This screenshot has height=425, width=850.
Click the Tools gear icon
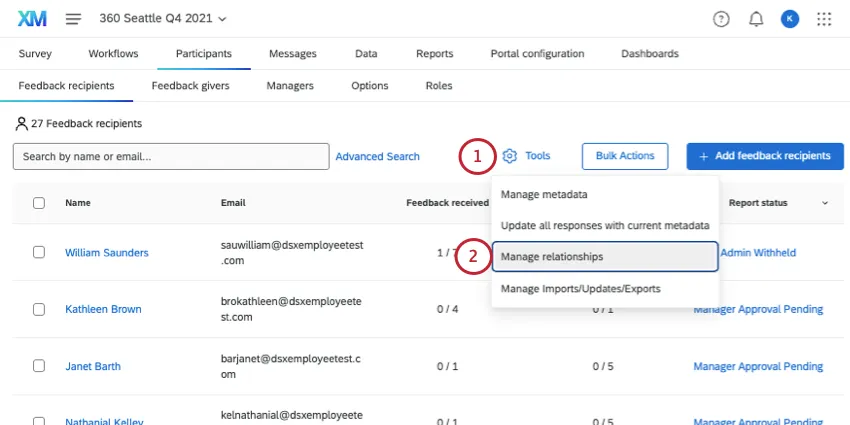pos(509,156)
